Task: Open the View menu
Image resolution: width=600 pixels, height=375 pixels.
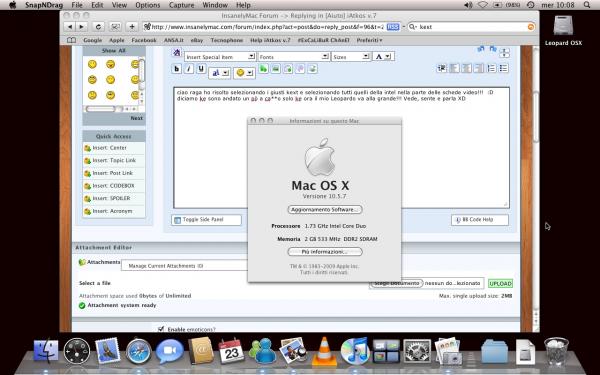Action: pyautogui.click(x=119, y=5)
